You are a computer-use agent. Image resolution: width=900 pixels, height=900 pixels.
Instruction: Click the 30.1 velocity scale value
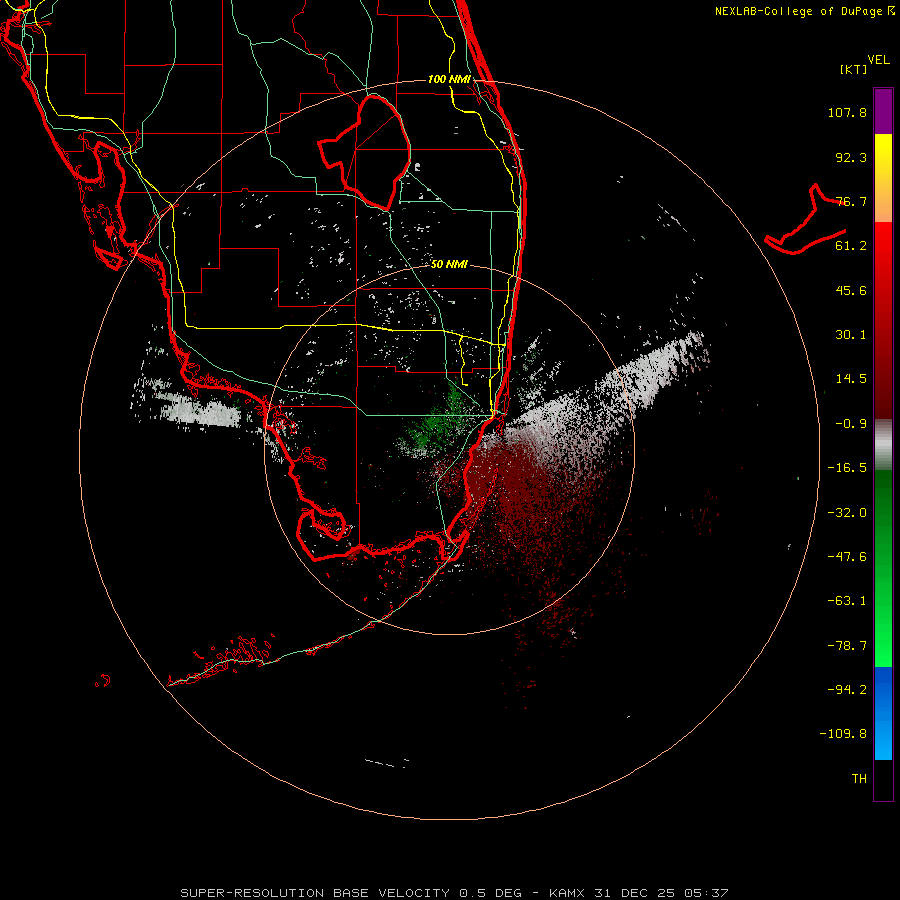tap(851, 335)
